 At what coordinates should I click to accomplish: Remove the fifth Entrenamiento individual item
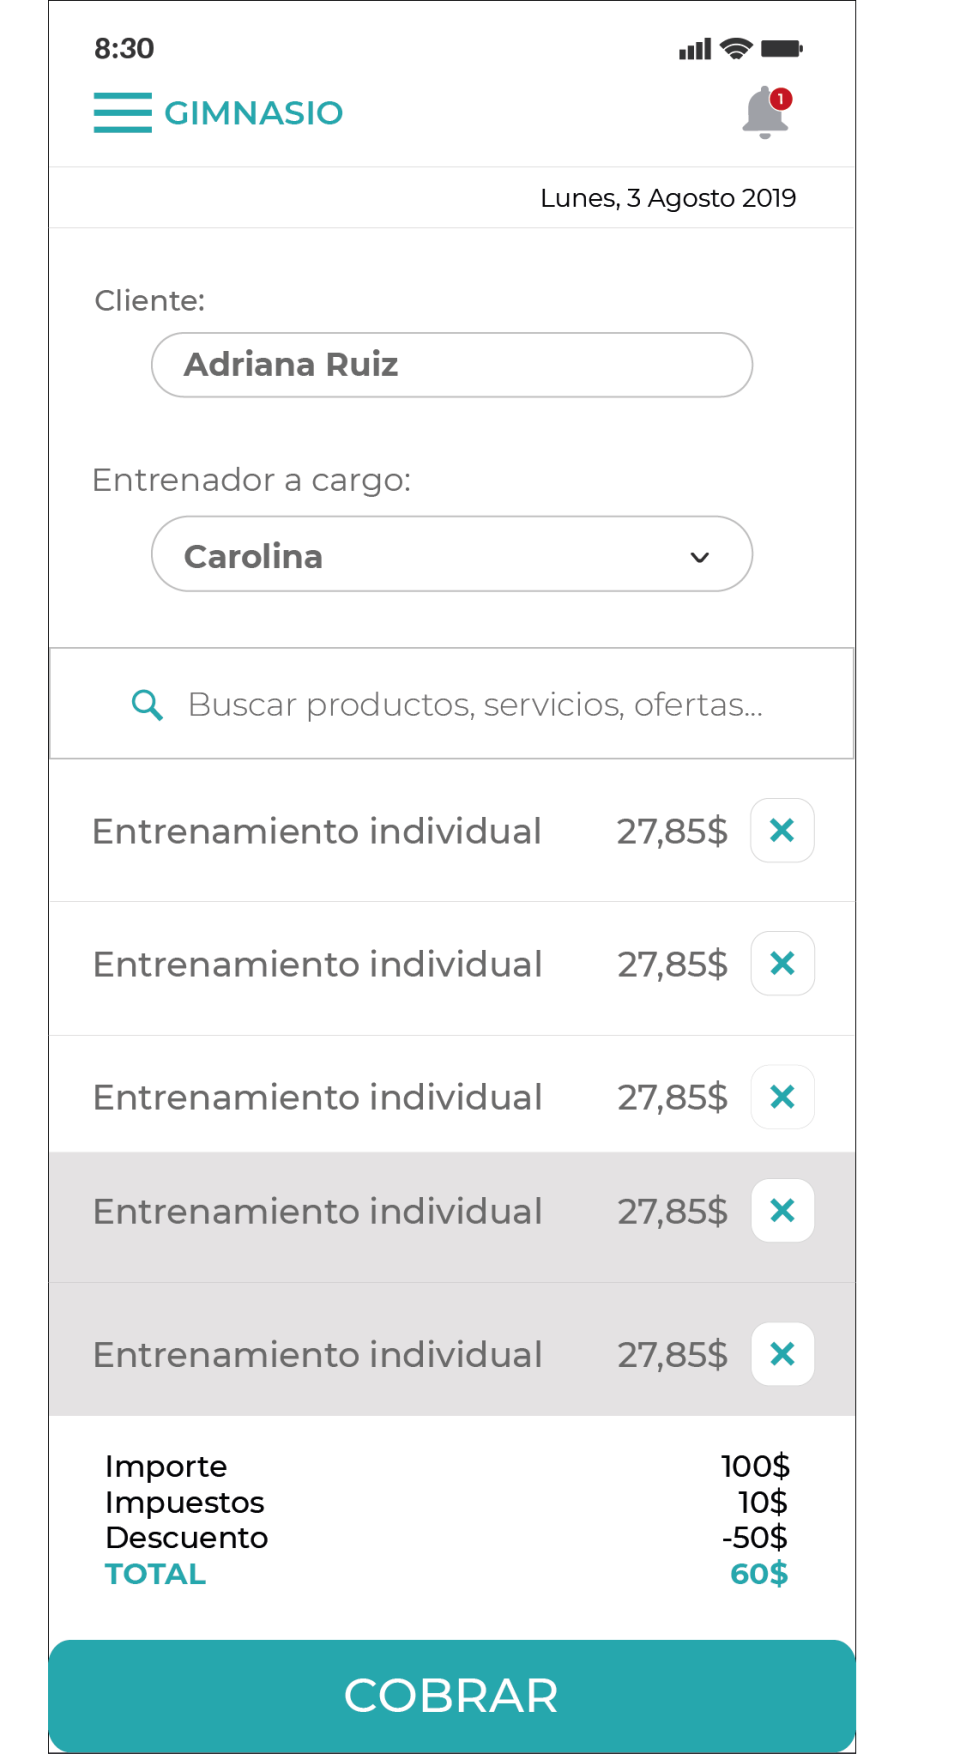(x=782, y=1354)
